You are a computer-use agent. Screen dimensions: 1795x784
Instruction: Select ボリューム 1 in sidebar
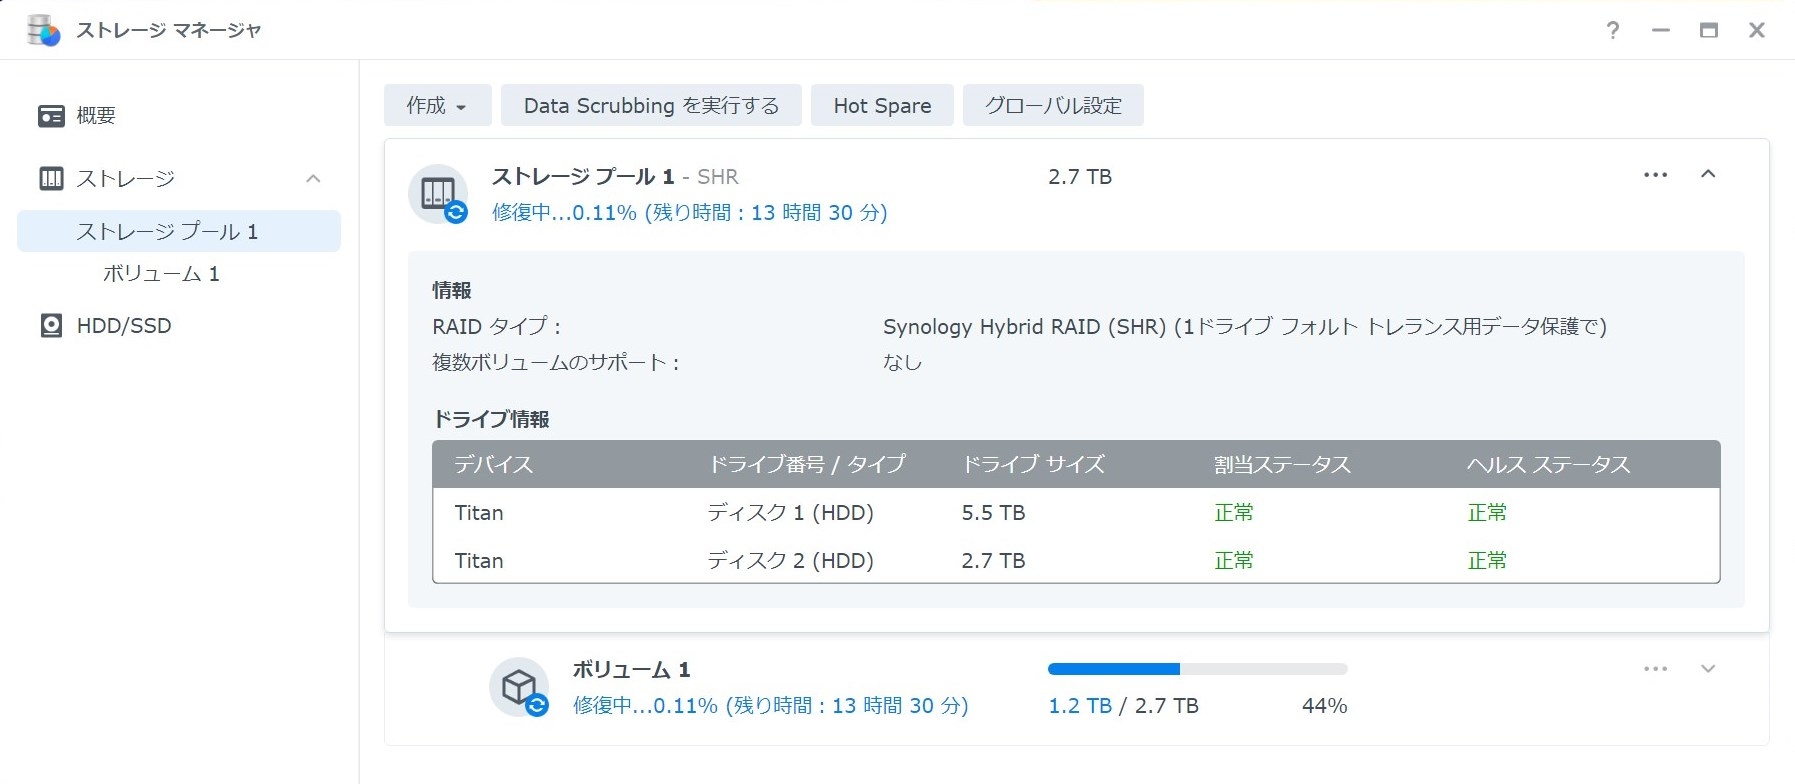pos(161,274)
